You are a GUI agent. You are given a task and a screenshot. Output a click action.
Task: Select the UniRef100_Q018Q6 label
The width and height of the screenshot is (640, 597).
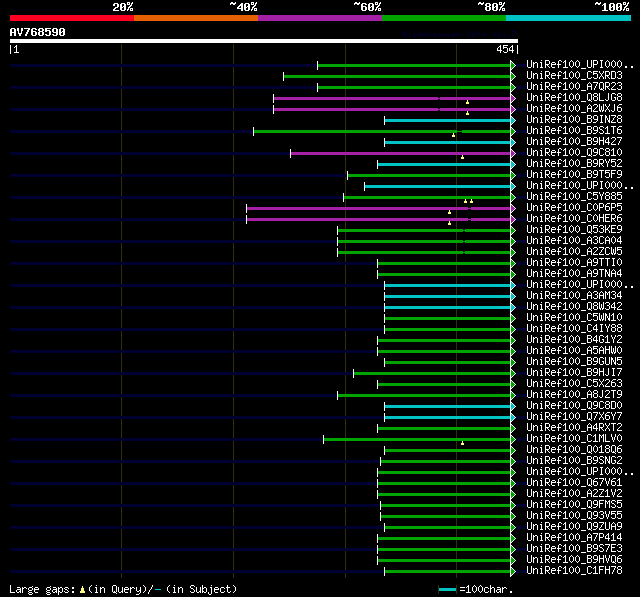pyautogui.click(x=574, y=450)
